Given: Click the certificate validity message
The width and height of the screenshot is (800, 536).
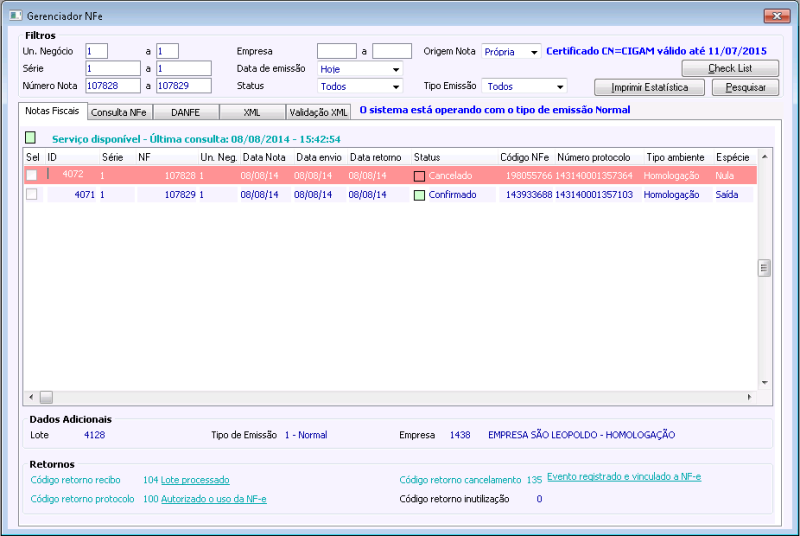Looking at the screenshot, I should pos(657,51).
